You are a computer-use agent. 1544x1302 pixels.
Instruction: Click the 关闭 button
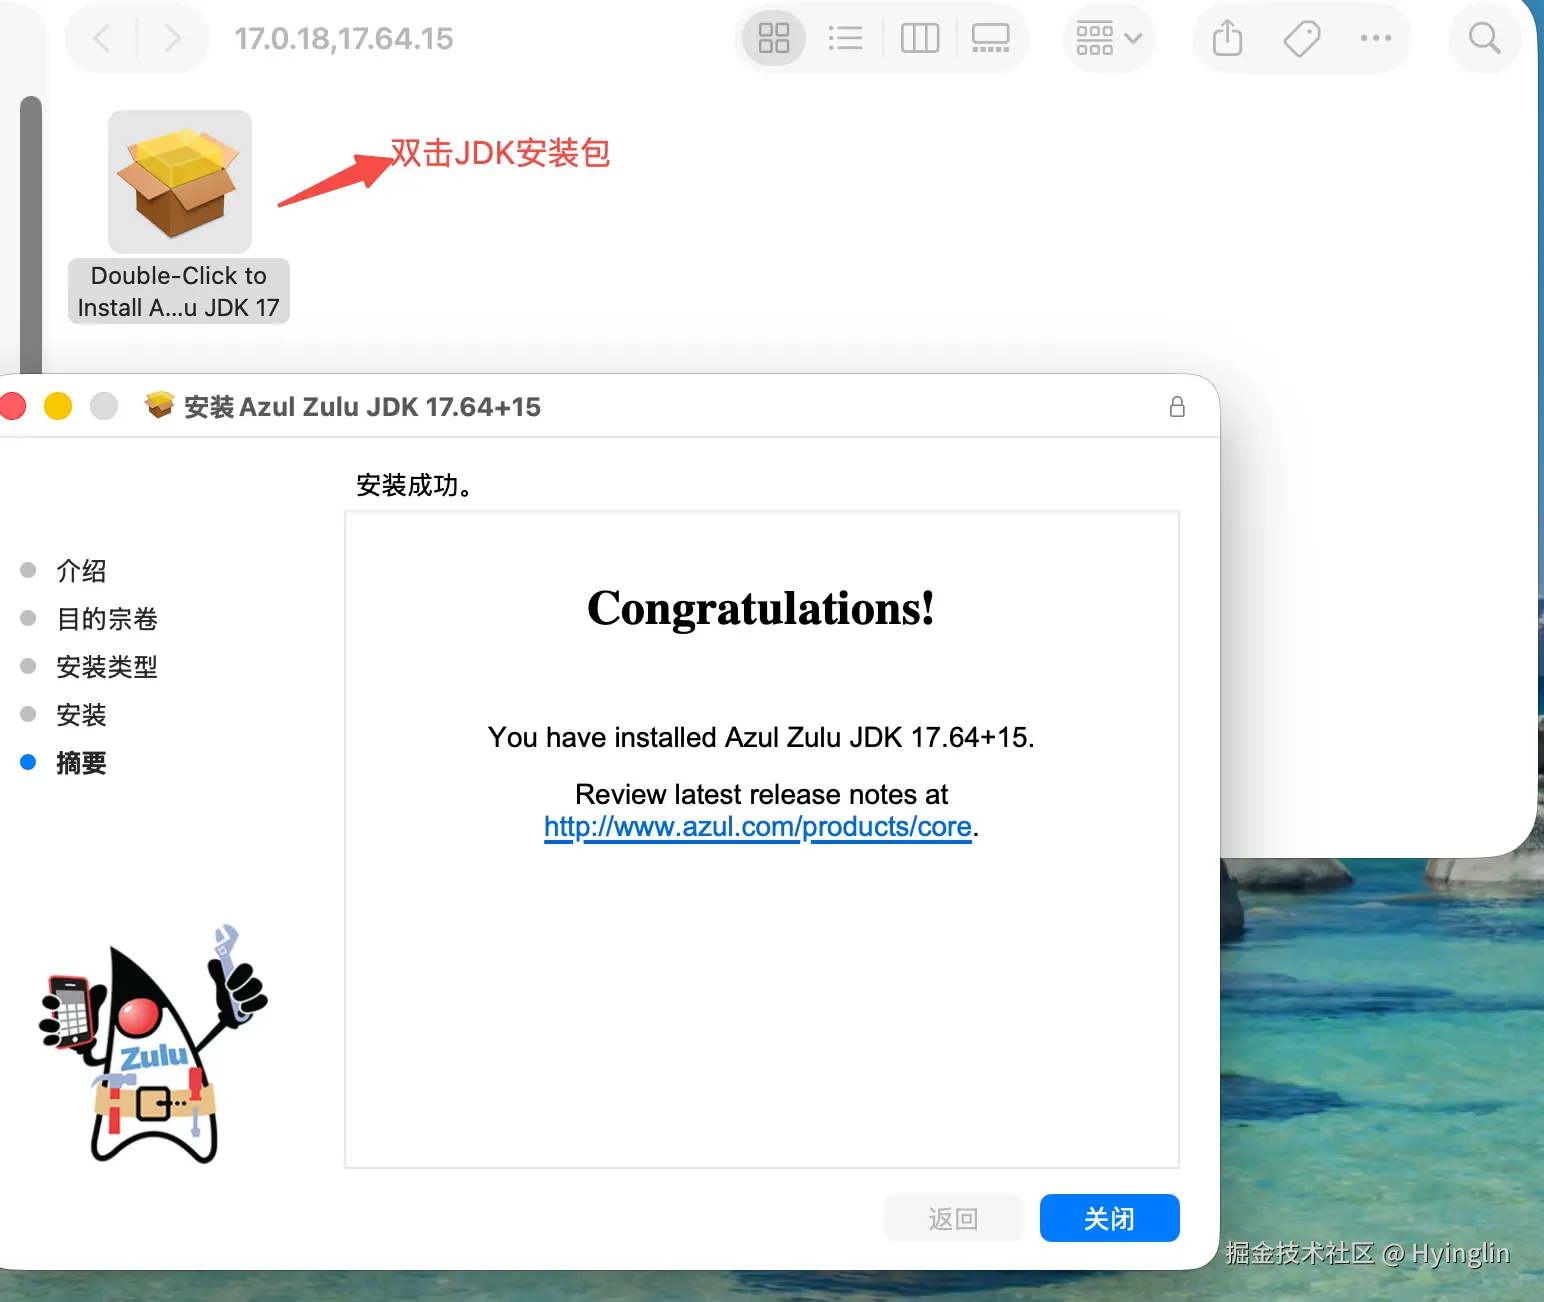(x=1110, y=1218)
